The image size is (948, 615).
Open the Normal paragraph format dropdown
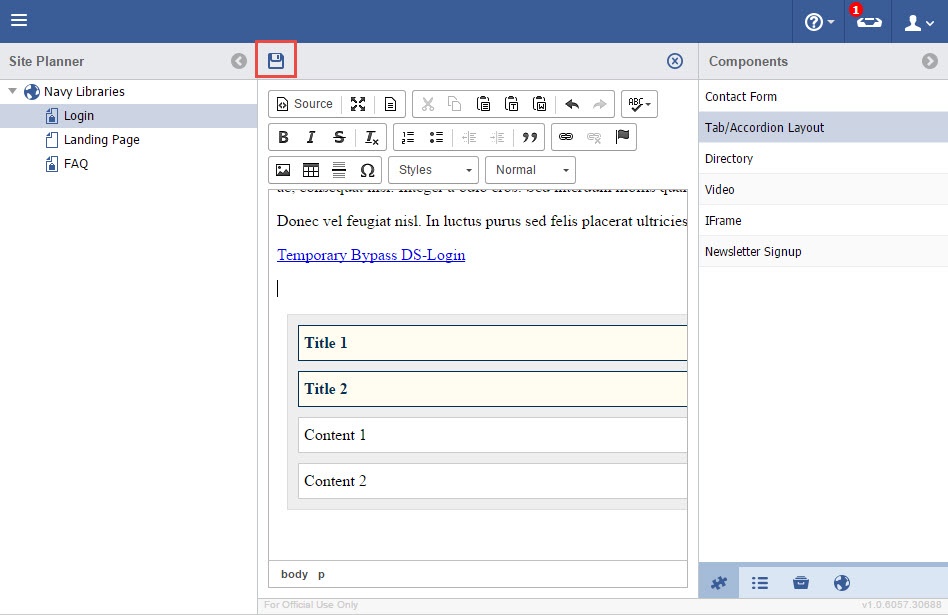535,170
